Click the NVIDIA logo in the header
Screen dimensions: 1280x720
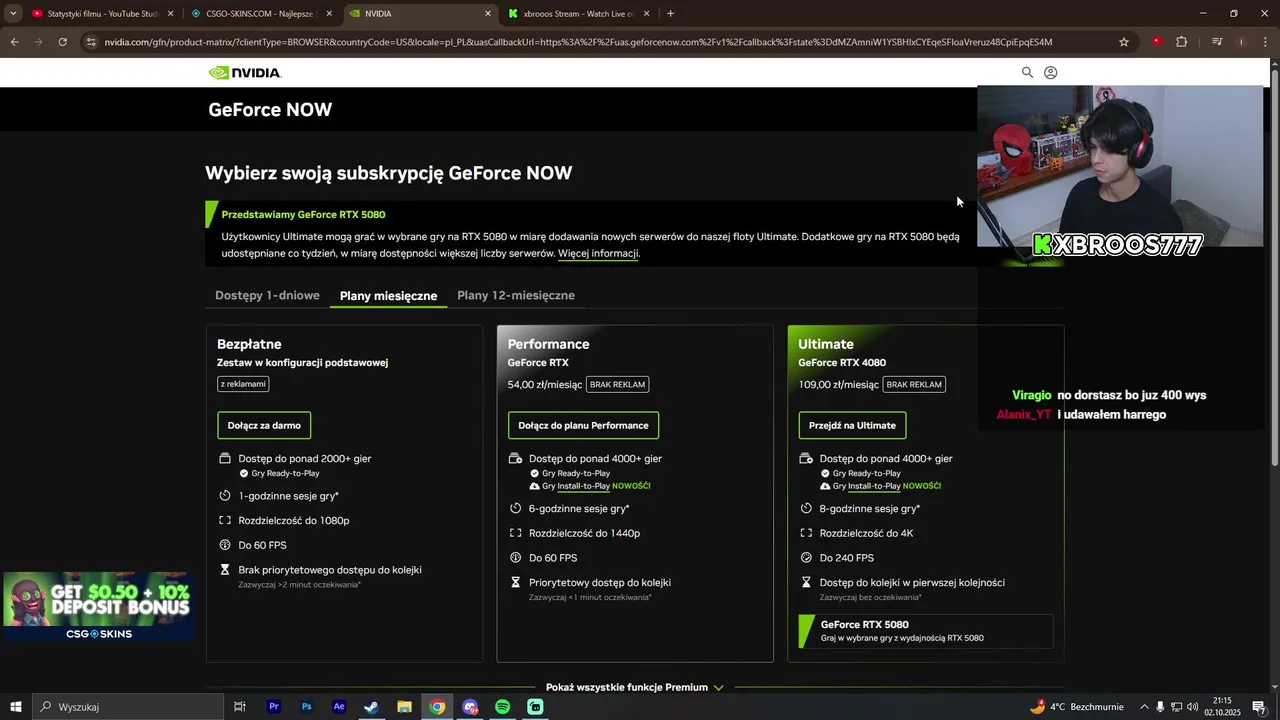pos(245,73)
